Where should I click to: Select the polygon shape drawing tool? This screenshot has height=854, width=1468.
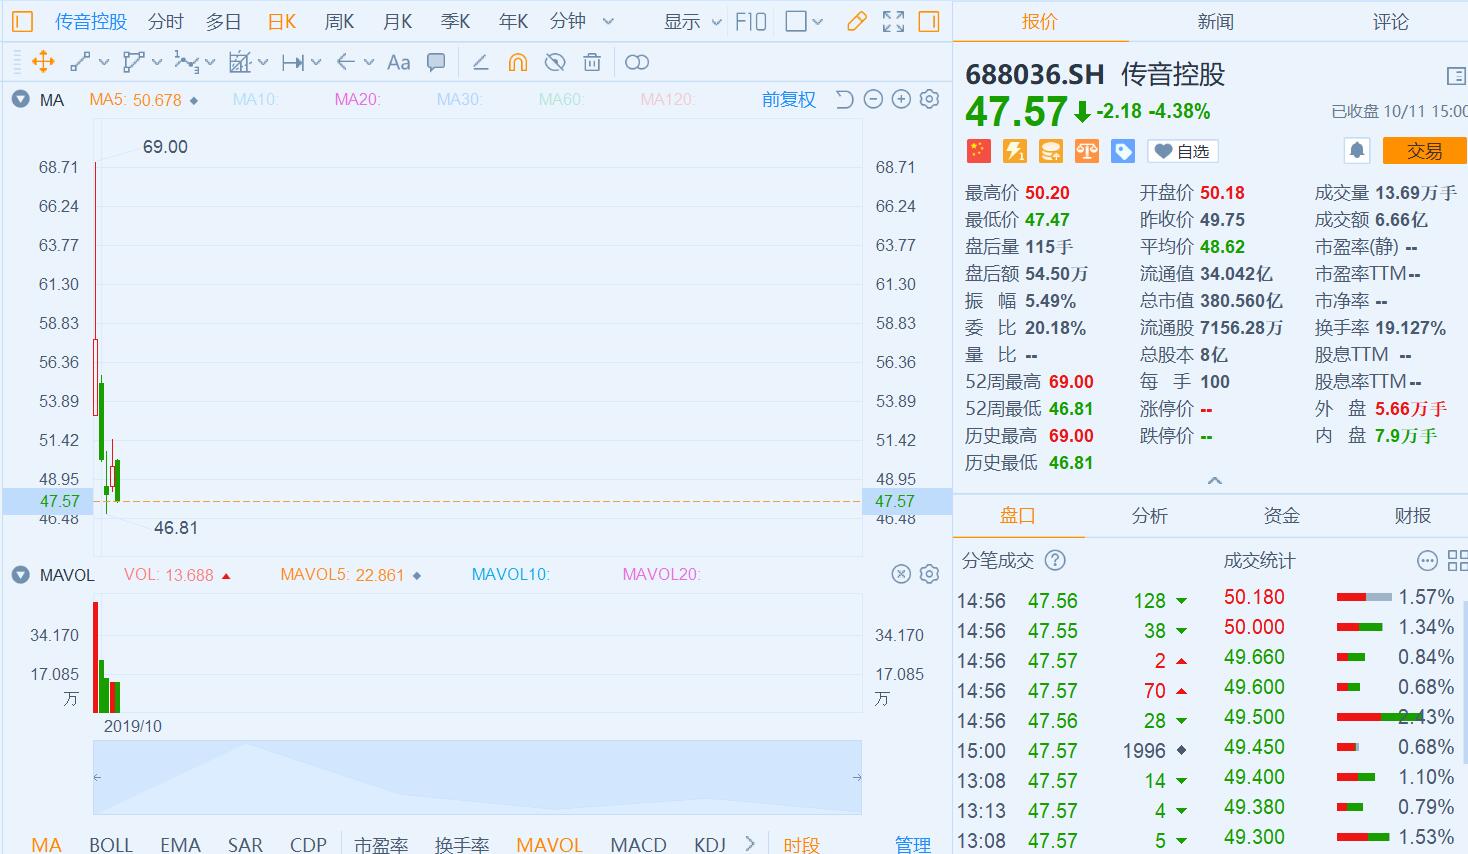133,62
